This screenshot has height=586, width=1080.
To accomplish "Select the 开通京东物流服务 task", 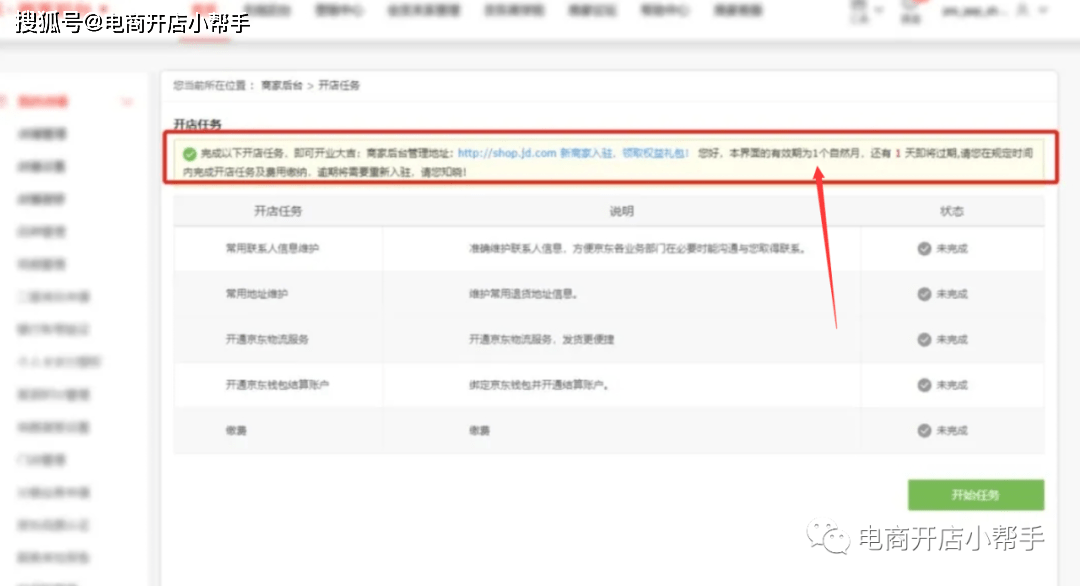I will pos(267,339).
